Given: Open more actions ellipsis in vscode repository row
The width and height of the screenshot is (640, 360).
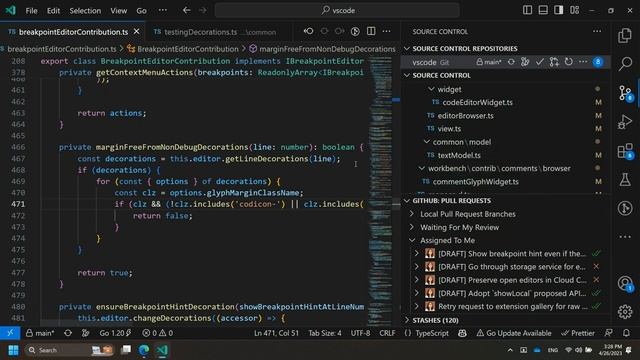Looking at the screenshot, I should pyautogui.click(x=583, y=62).
